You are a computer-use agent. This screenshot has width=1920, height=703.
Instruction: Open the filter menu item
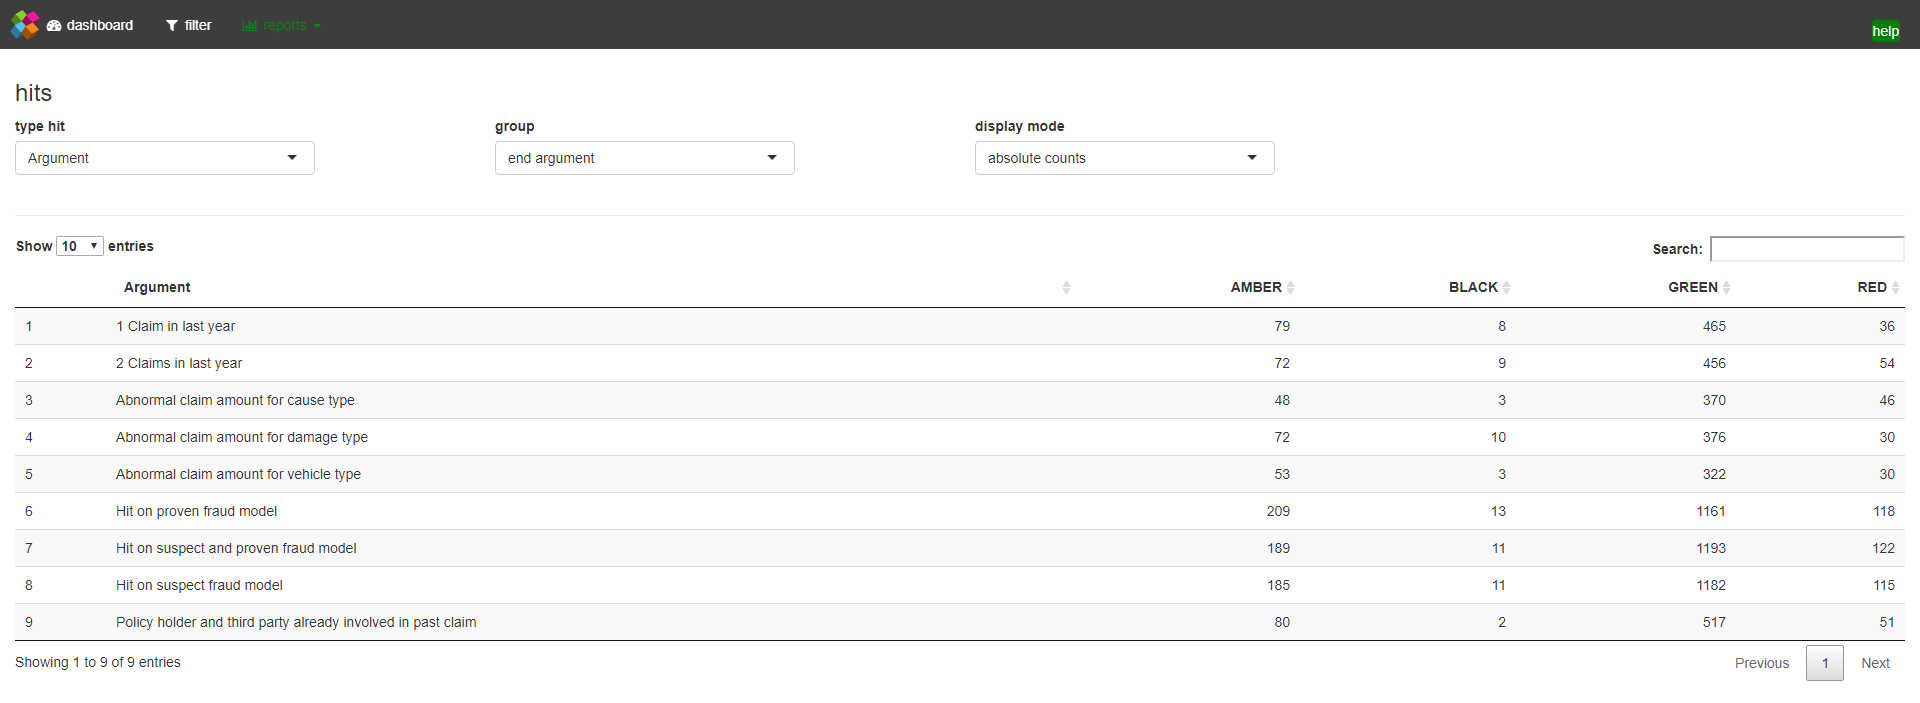(x=189, y=25)
